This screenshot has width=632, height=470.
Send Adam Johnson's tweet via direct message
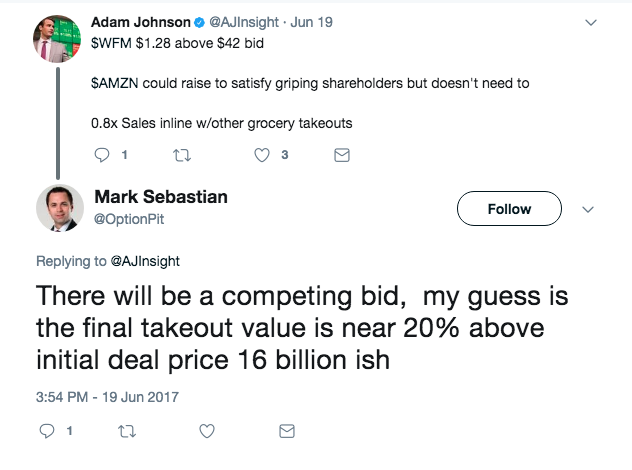(342, 155)
